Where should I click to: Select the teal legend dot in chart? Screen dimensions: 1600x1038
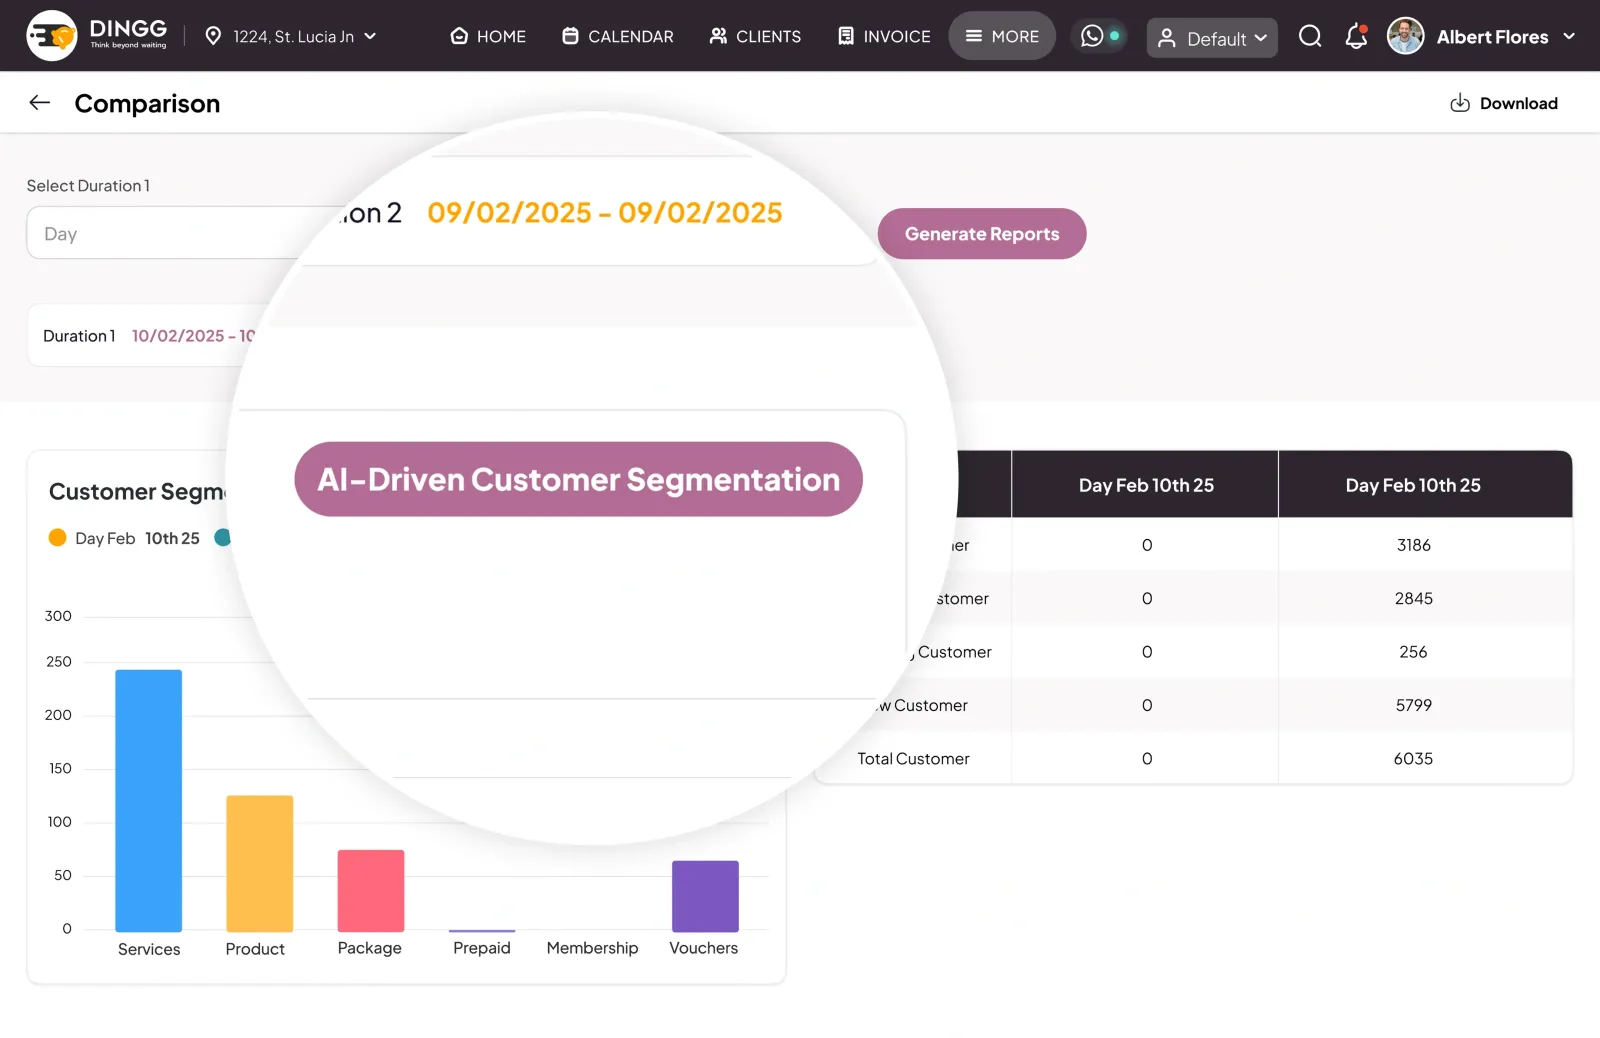pos(223,538)
